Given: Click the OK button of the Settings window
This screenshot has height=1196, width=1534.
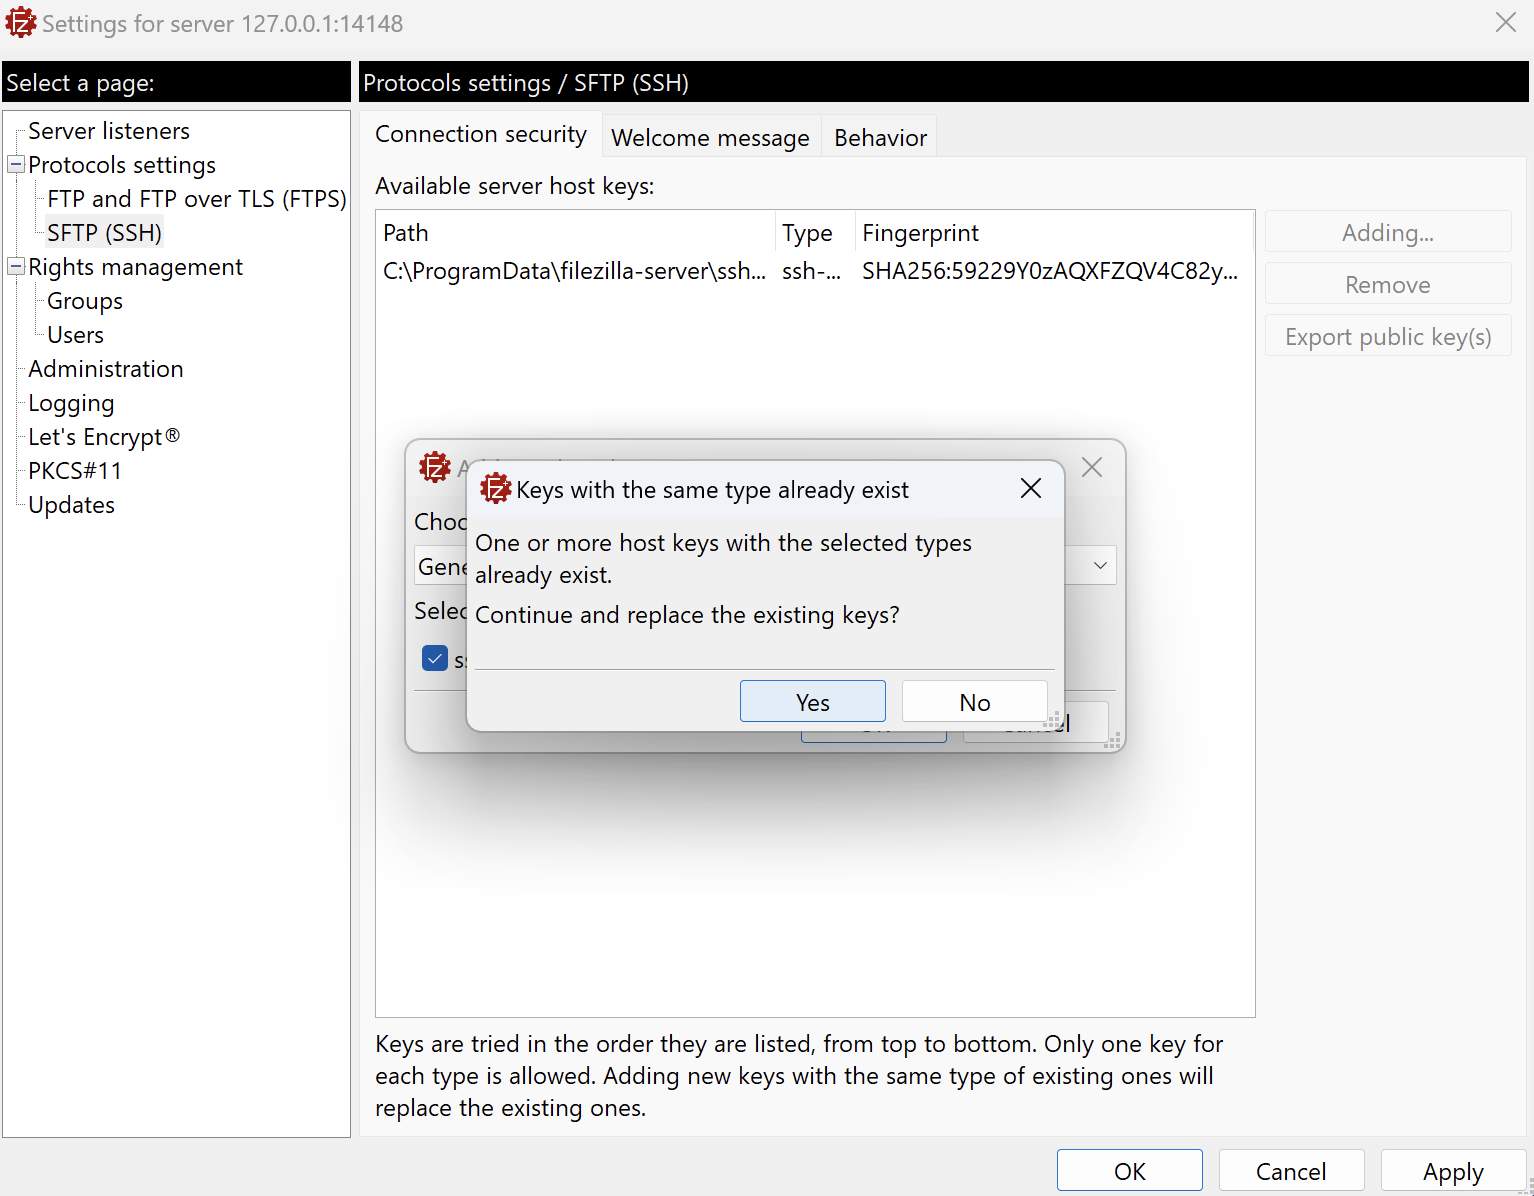Looking at the screenshot, I should coord(1130,1170).
